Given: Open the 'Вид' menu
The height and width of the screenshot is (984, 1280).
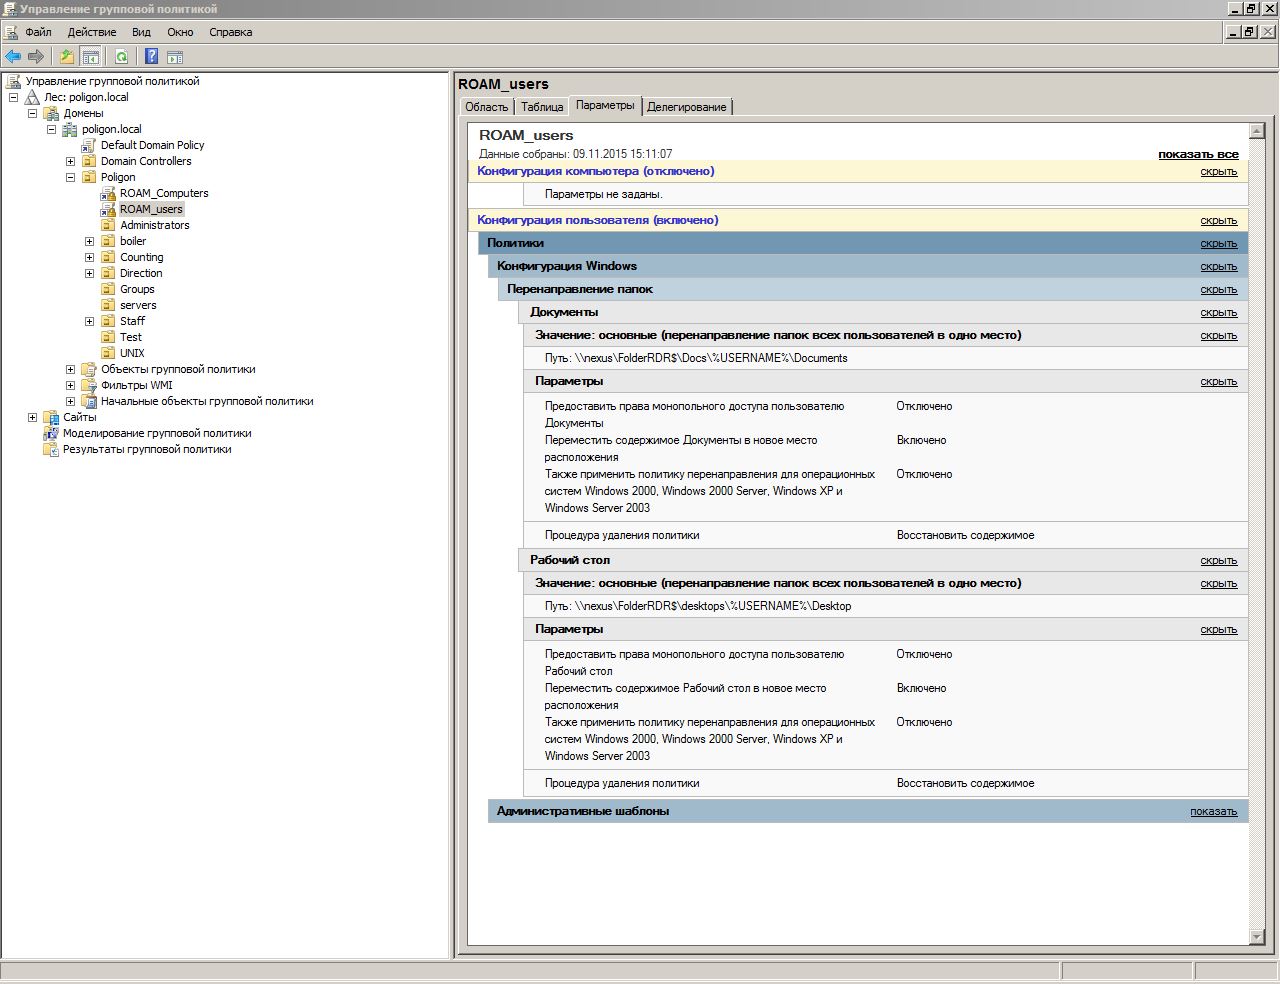Looking at the screenshot, I should [x=142, y=32].
